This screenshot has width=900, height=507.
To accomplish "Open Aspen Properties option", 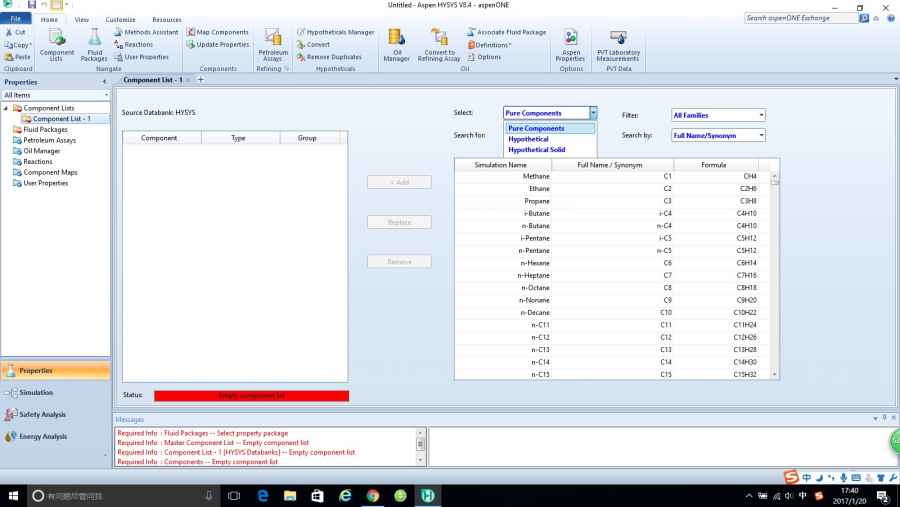I will tap(570, 45).
